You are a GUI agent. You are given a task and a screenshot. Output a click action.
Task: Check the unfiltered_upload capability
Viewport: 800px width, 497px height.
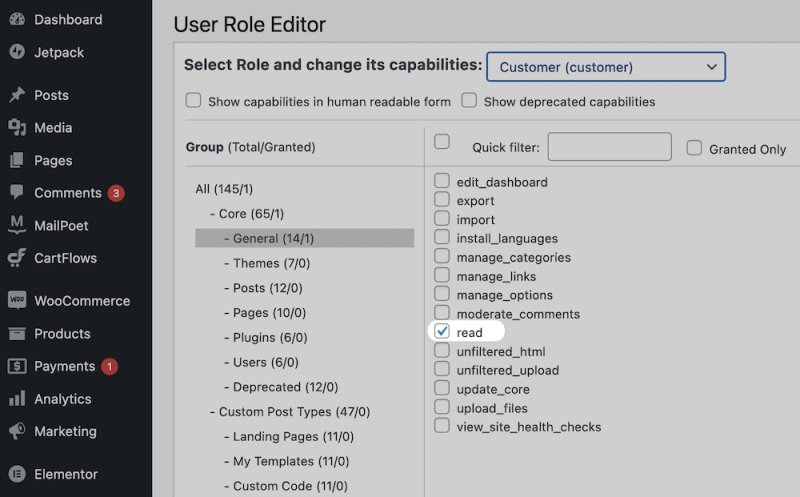(x=442, y=368)
